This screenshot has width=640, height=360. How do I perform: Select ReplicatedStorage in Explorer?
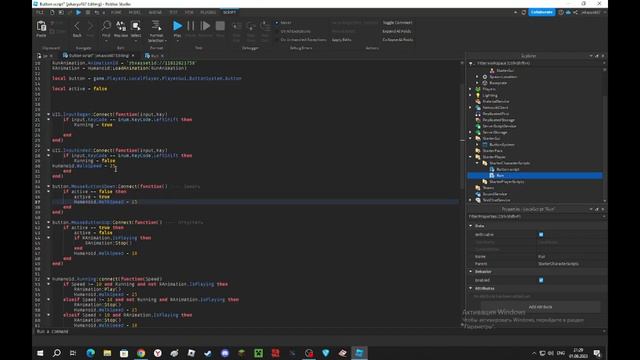[498, 120]
